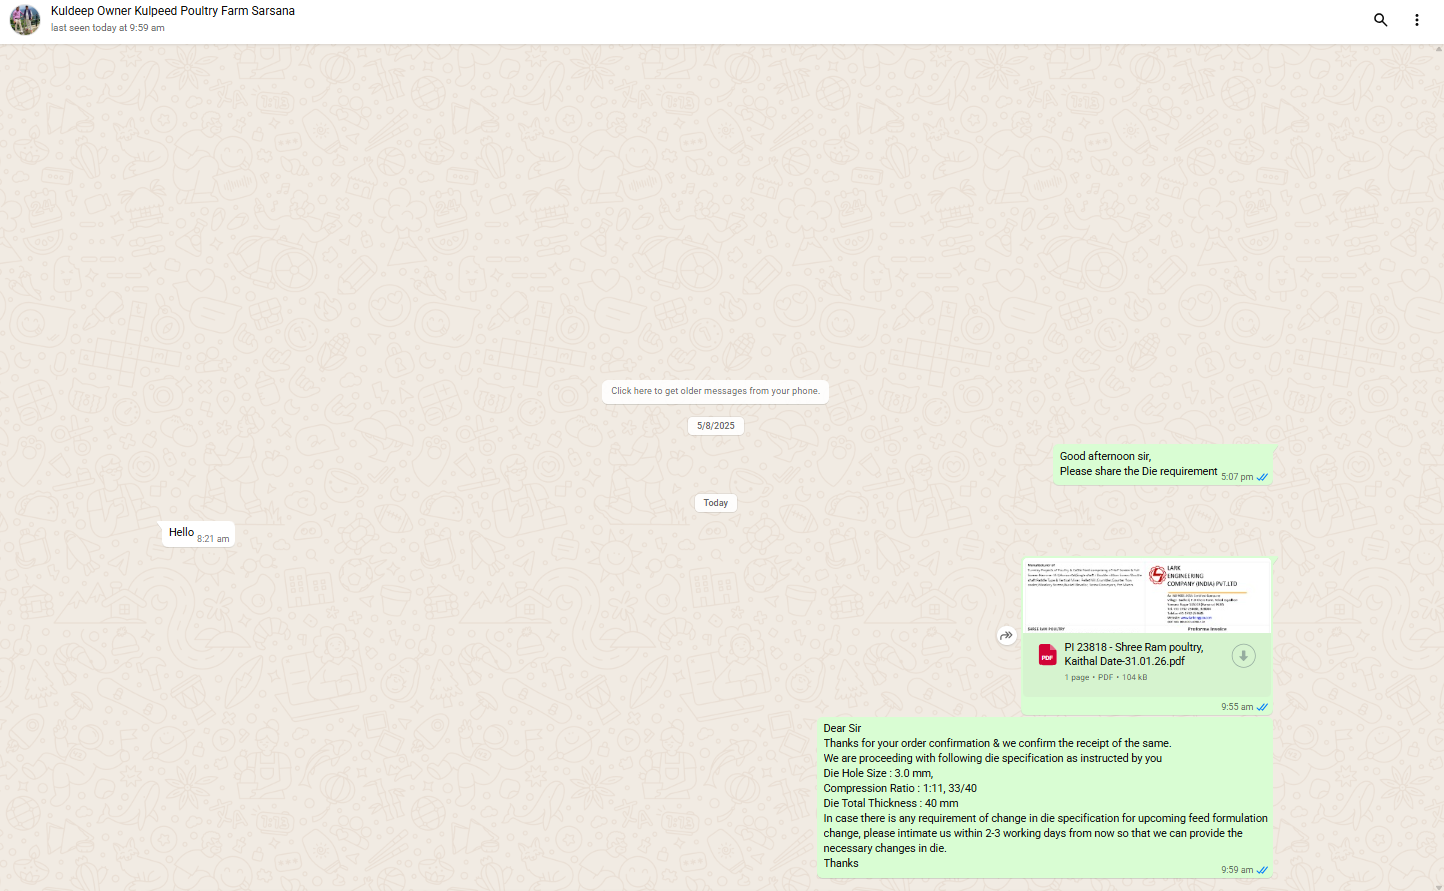Viewport: 1444px width, 891px height.
Task: Click the scrollbar up arrow in chat
Action: pos(1438,48)
